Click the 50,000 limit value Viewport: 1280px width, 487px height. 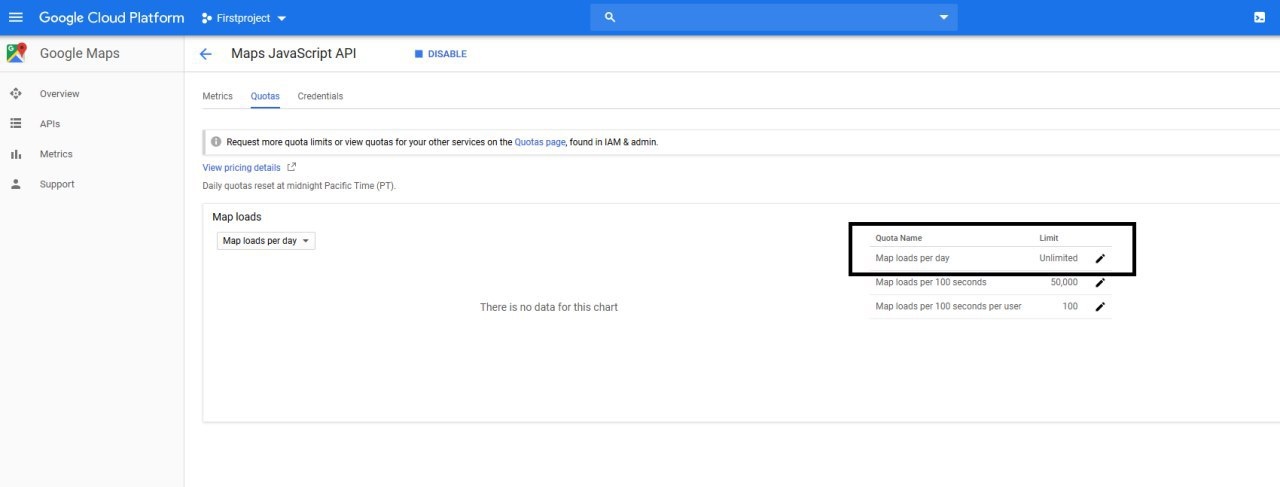pyautogui.click(x=1064, y=282)
